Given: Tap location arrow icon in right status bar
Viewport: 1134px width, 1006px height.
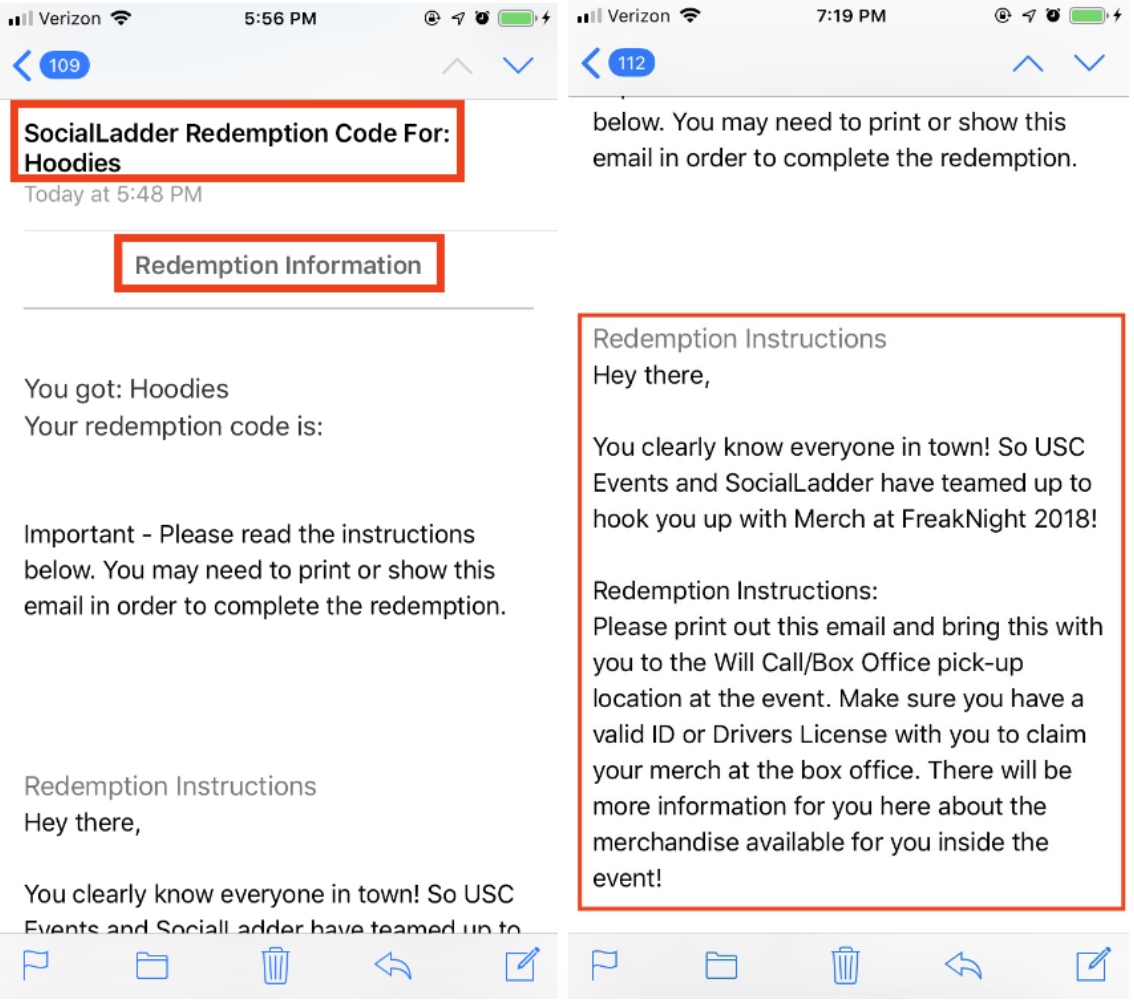Looking at the screenshot, I should click(1028, 15).
